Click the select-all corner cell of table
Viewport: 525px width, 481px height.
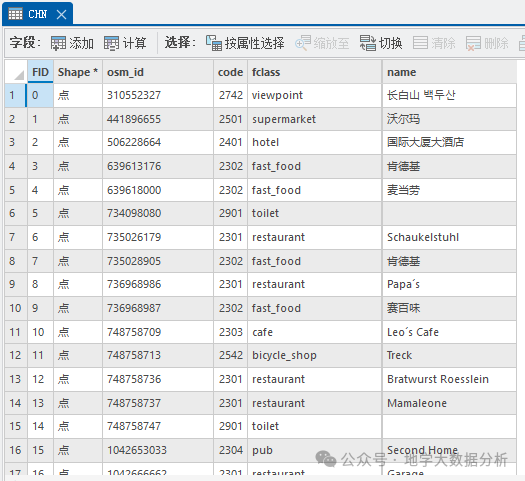[x=16, y=72]
